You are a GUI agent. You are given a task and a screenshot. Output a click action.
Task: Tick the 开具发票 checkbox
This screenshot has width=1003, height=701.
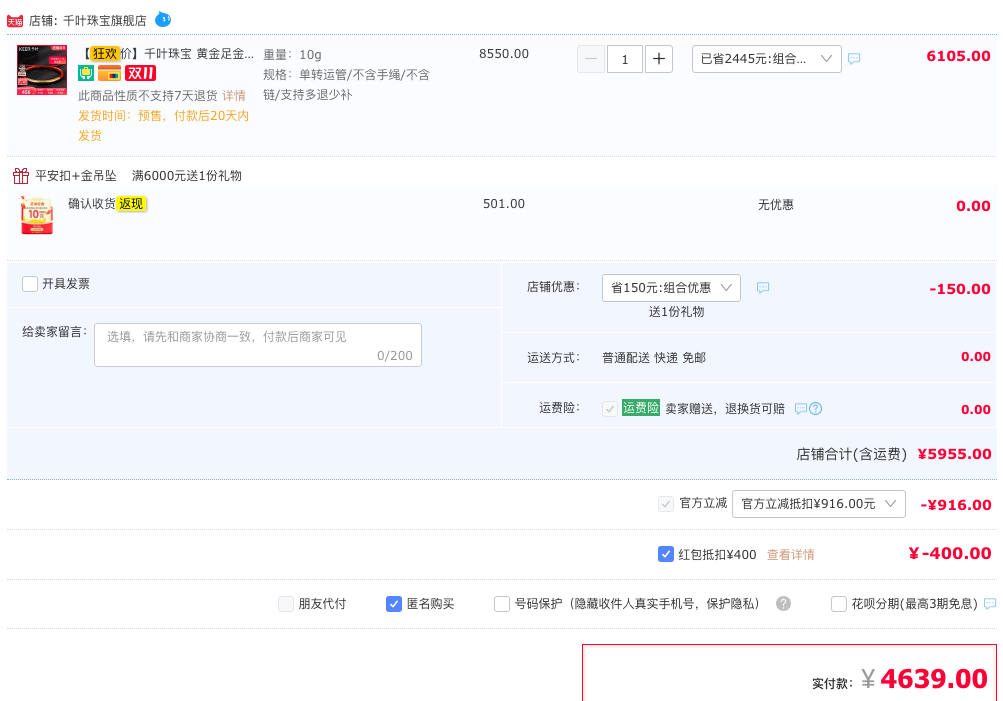click(x=30, y=284)
